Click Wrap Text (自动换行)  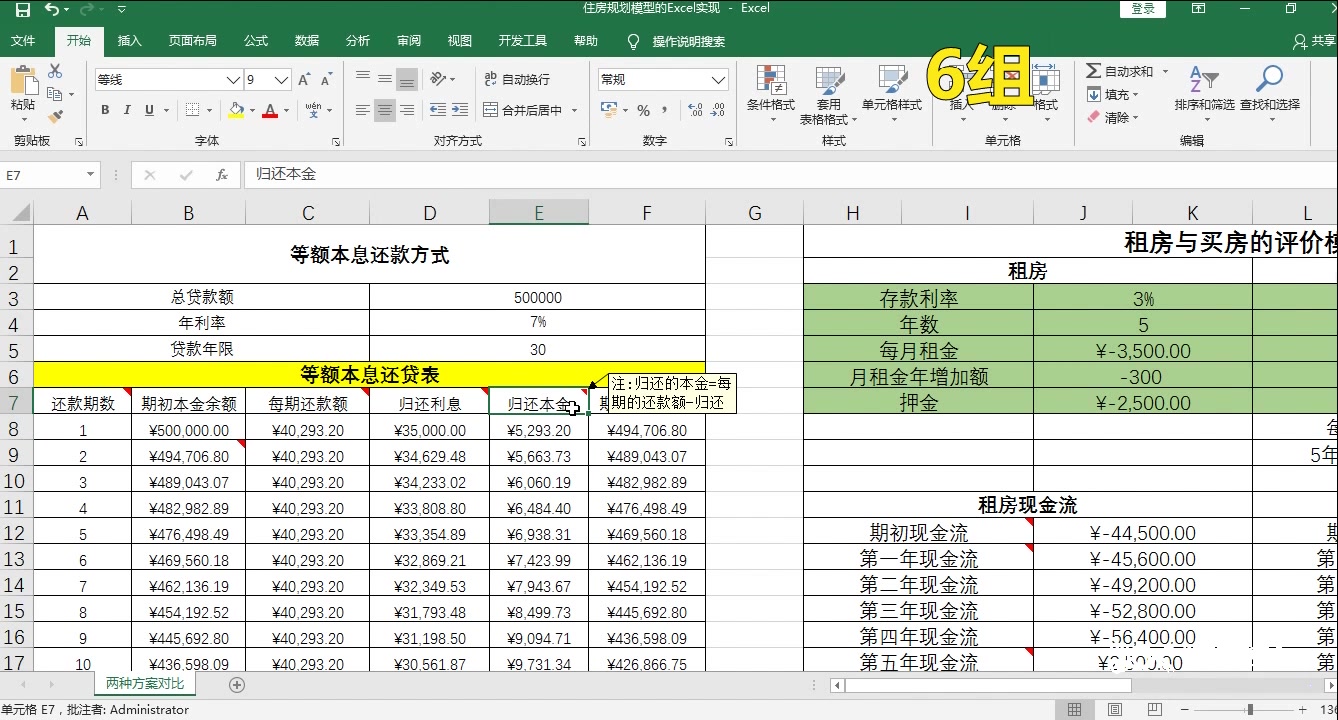517,79
